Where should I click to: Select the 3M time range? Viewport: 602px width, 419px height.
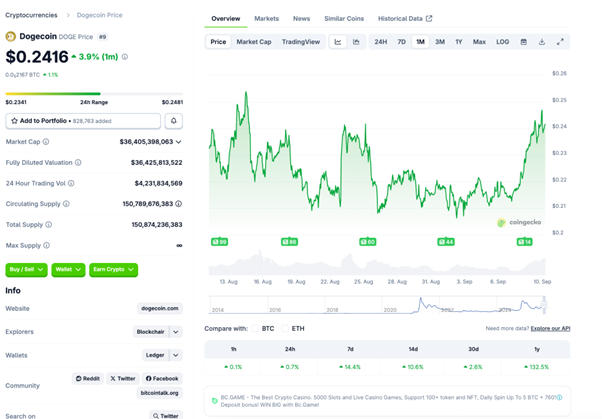[x=440, y=42]
